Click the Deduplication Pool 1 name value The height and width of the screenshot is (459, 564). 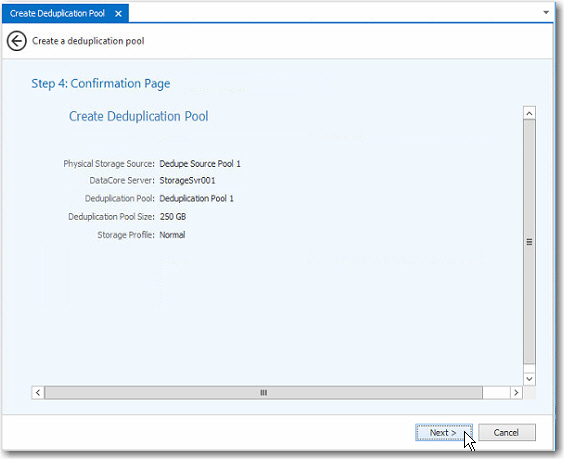(x=196, y=199)
